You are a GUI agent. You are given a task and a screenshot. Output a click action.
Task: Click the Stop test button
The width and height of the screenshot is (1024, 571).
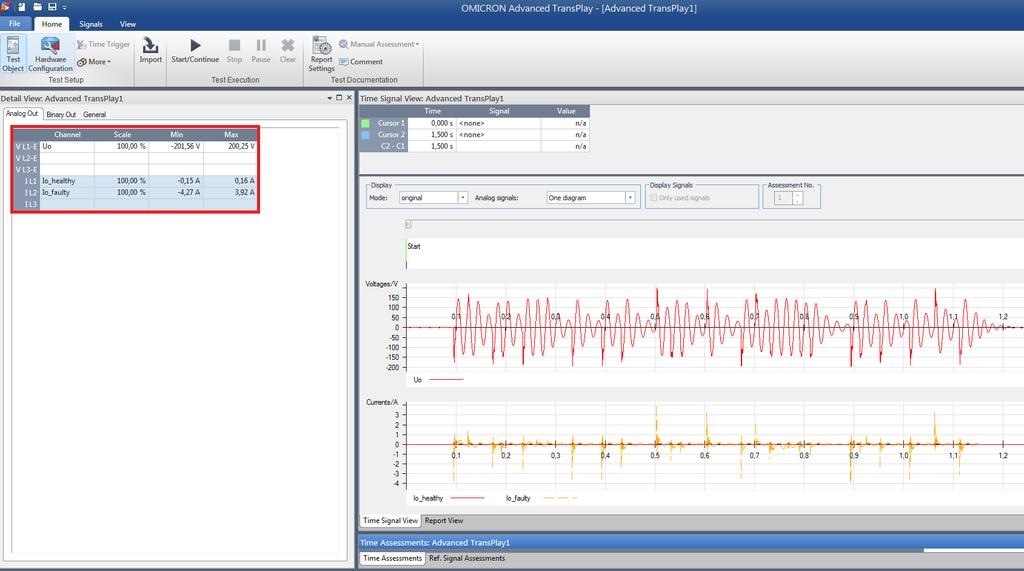(234, 50)
